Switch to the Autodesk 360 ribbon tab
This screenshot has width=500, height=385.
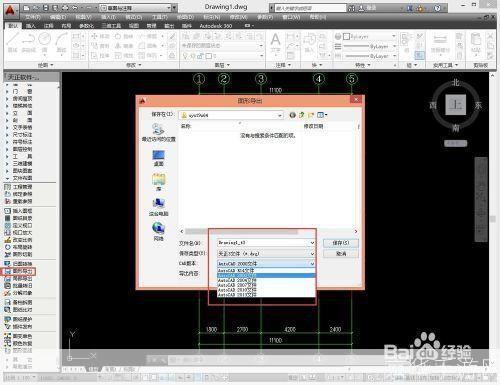pos(216,26)
